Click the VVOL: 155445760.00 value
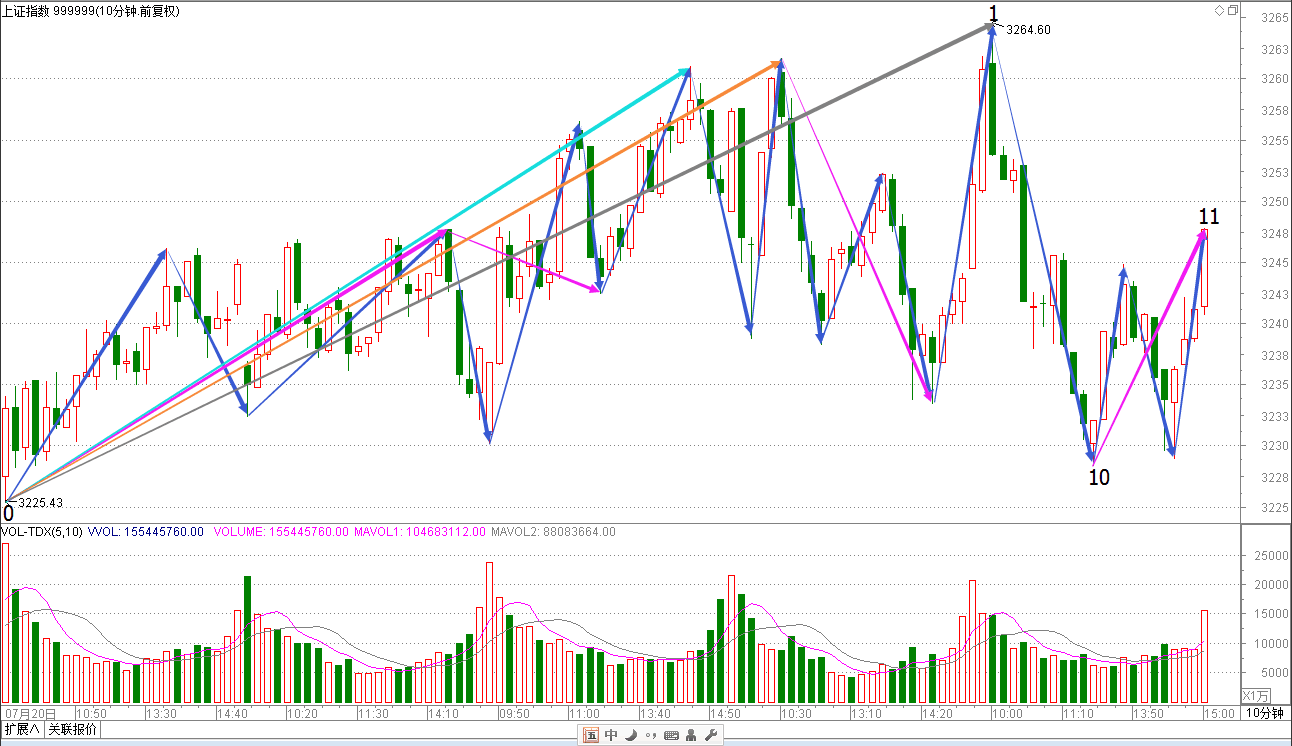Screen dimensions: 1292x746 [x=146, y=532]
